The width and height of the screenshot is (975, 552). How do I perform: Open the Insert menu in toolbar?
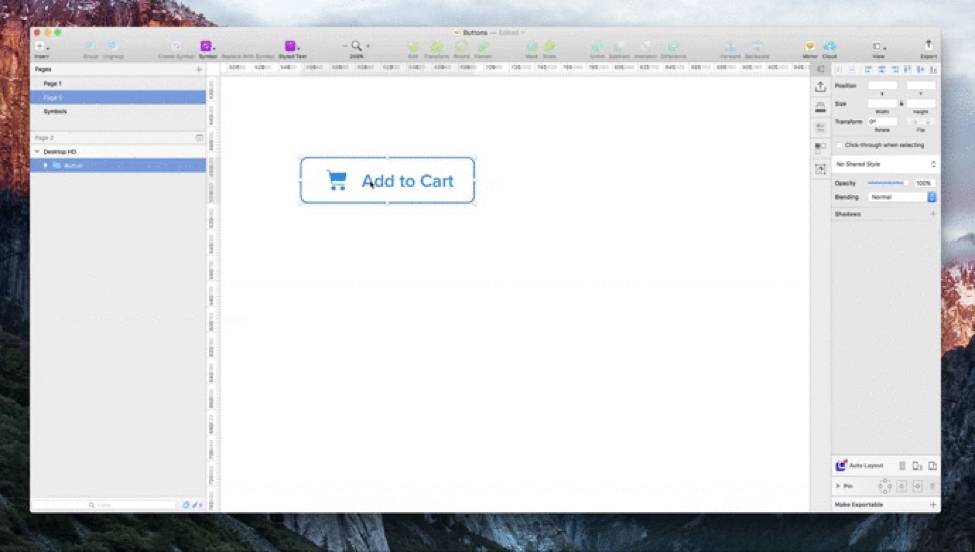[x=41, y=47]
